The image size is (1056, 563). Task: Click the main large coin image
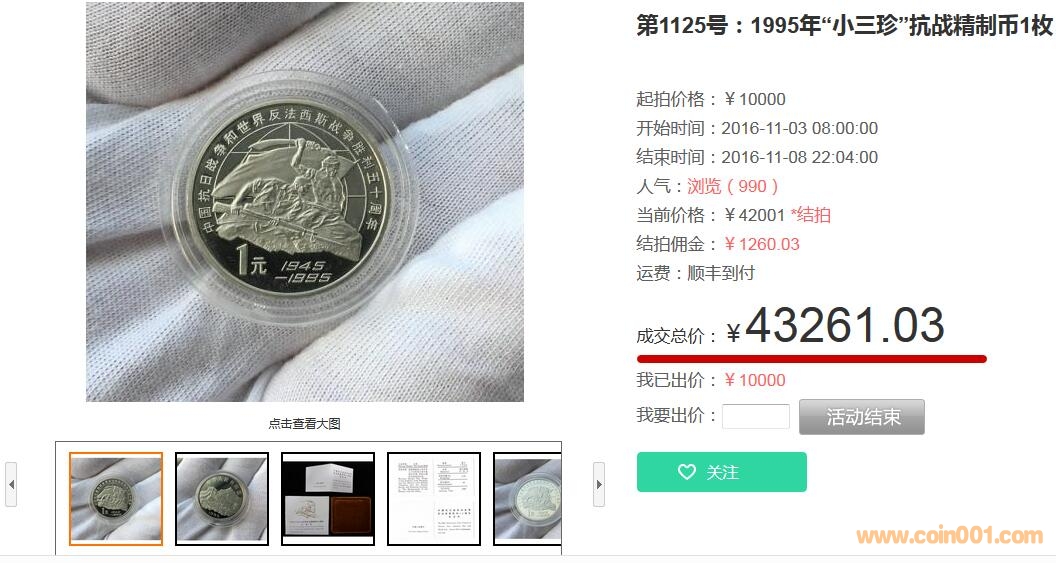click(304, 202)
